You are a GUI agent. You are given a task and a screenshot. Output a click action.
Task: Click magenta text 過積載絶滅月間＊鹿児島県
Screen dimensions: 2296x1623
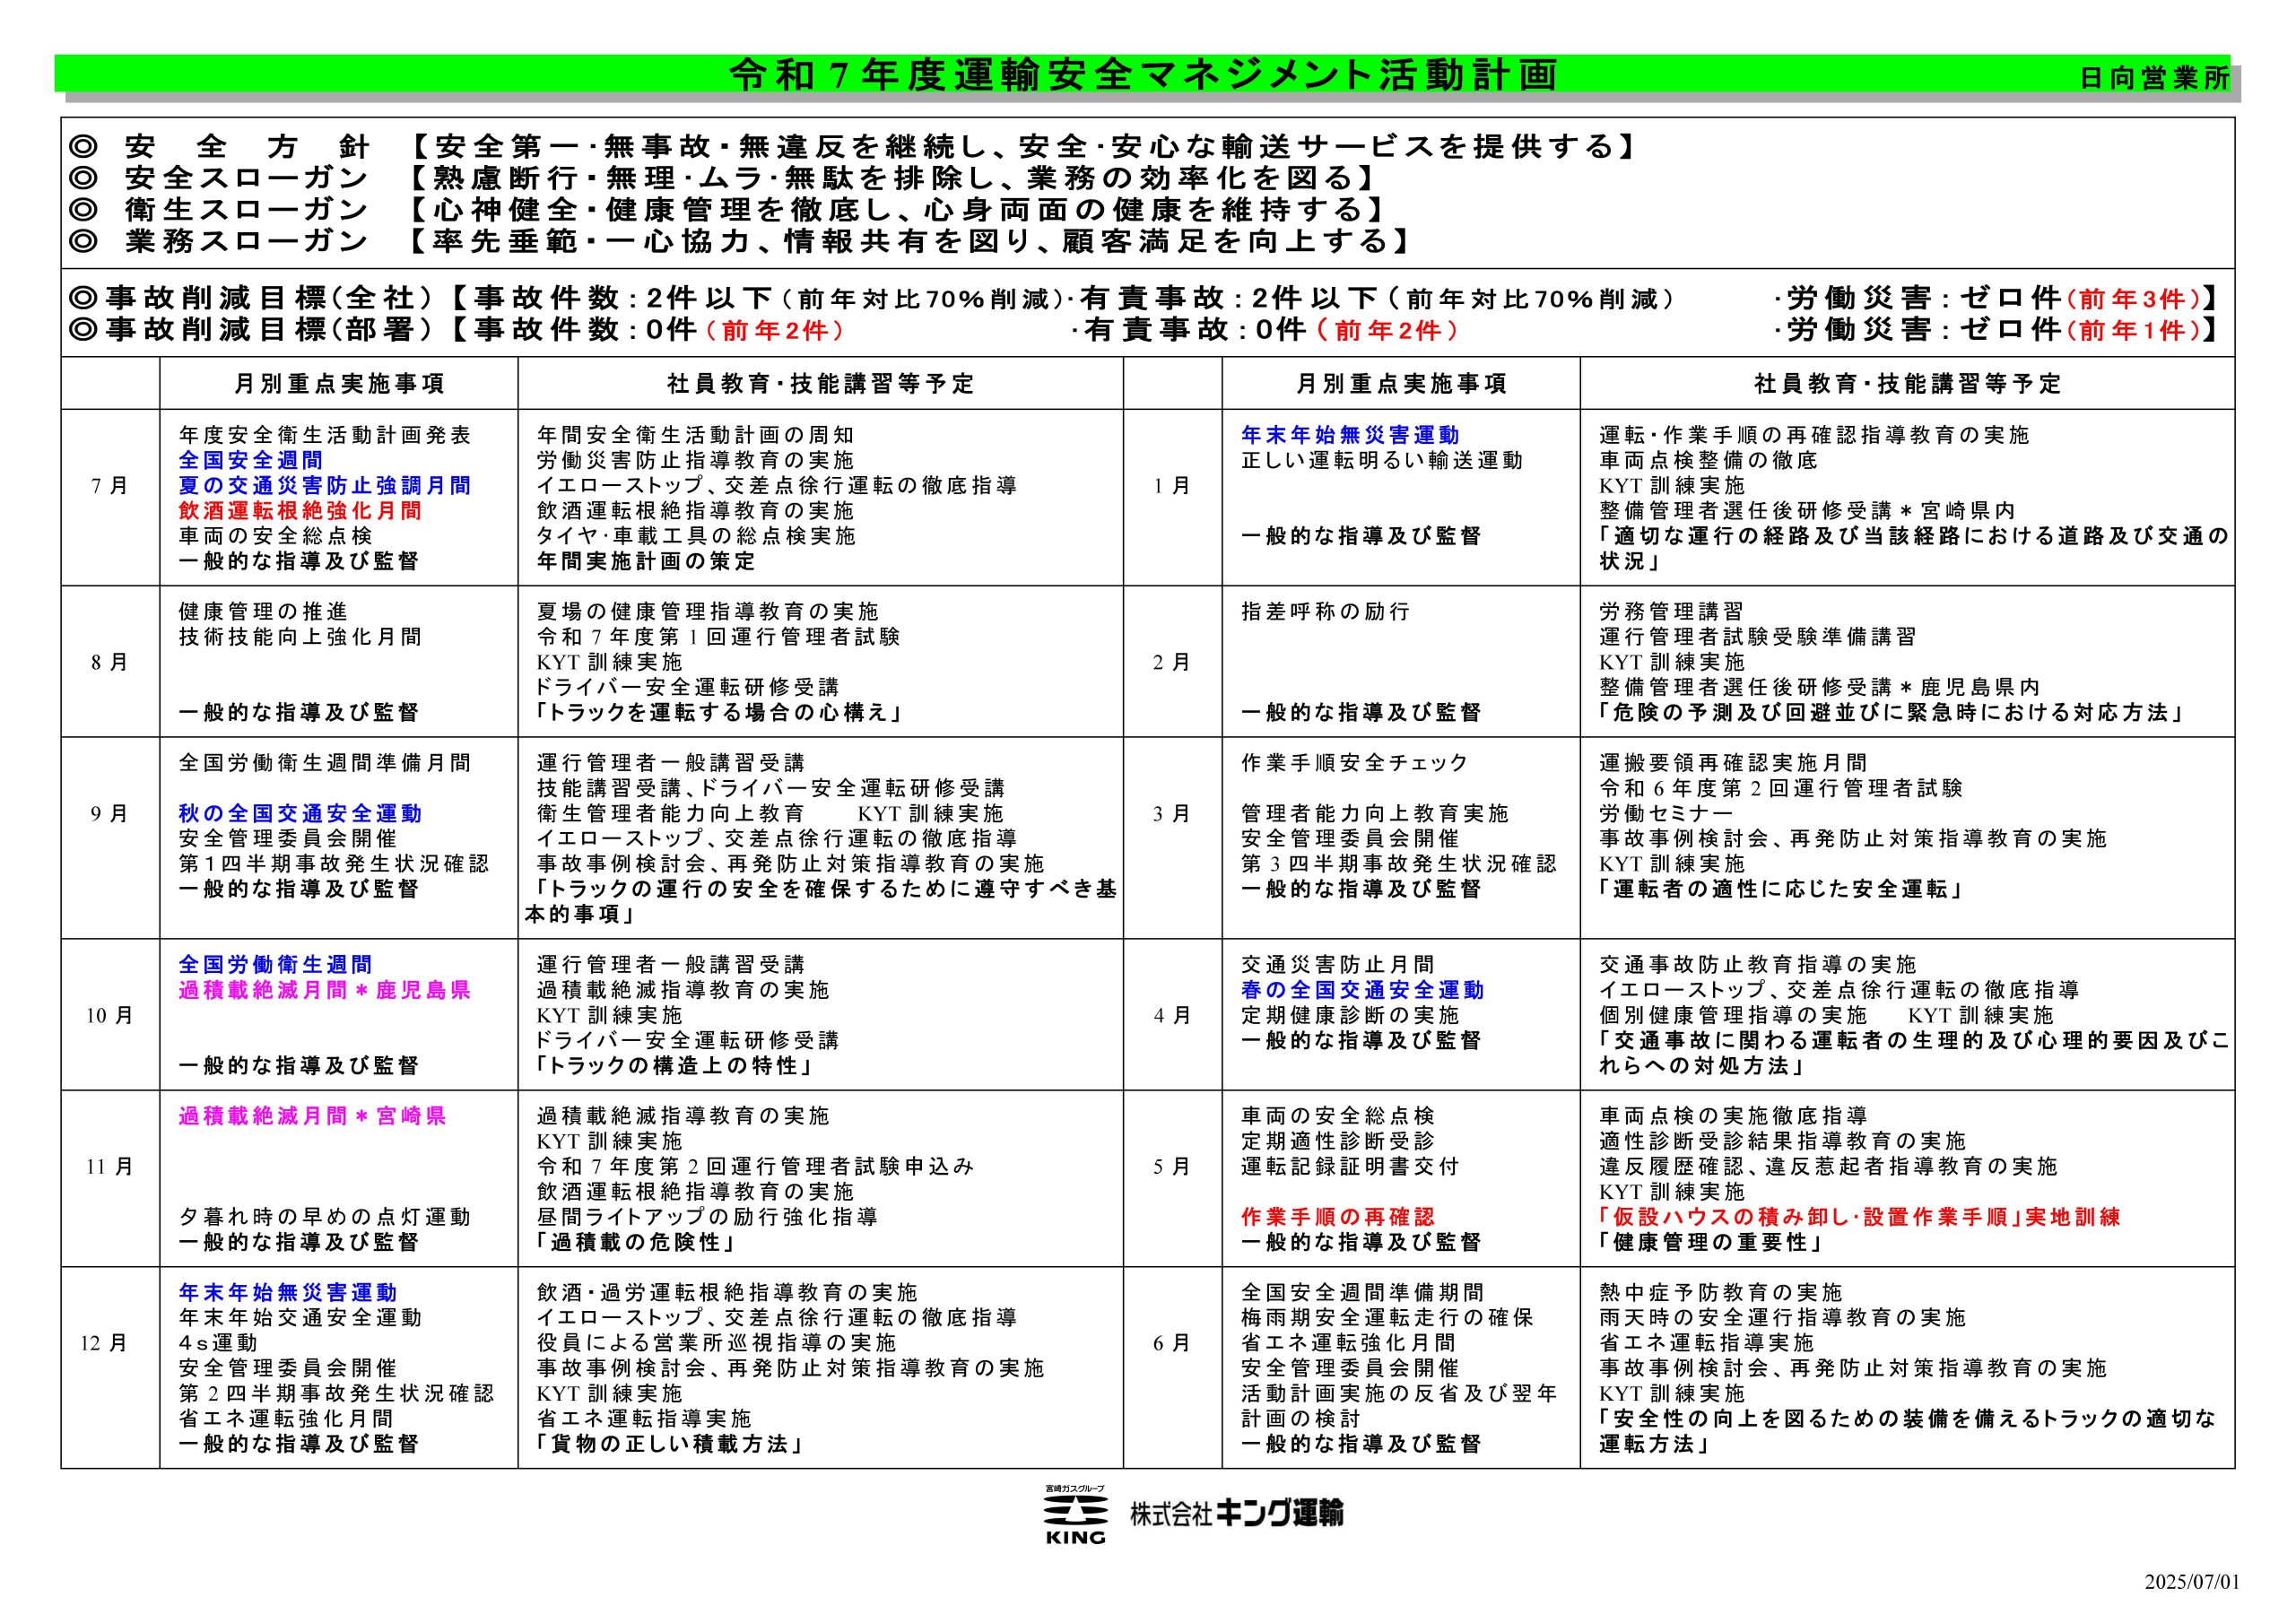(x=325, y=990)
